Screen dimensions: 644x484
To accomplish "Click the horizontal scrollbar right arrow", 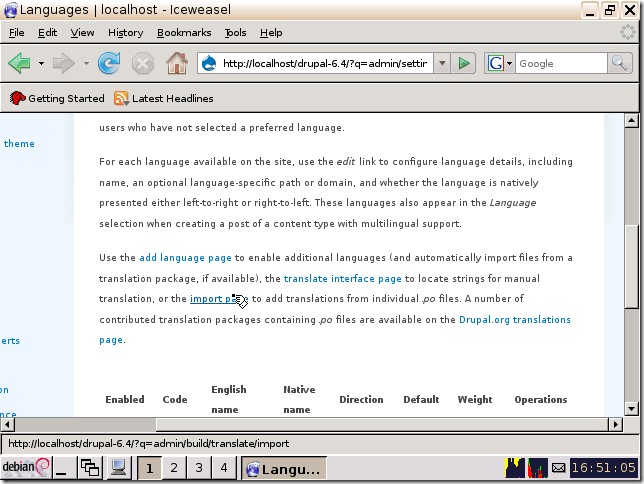I will coord(615,424).
